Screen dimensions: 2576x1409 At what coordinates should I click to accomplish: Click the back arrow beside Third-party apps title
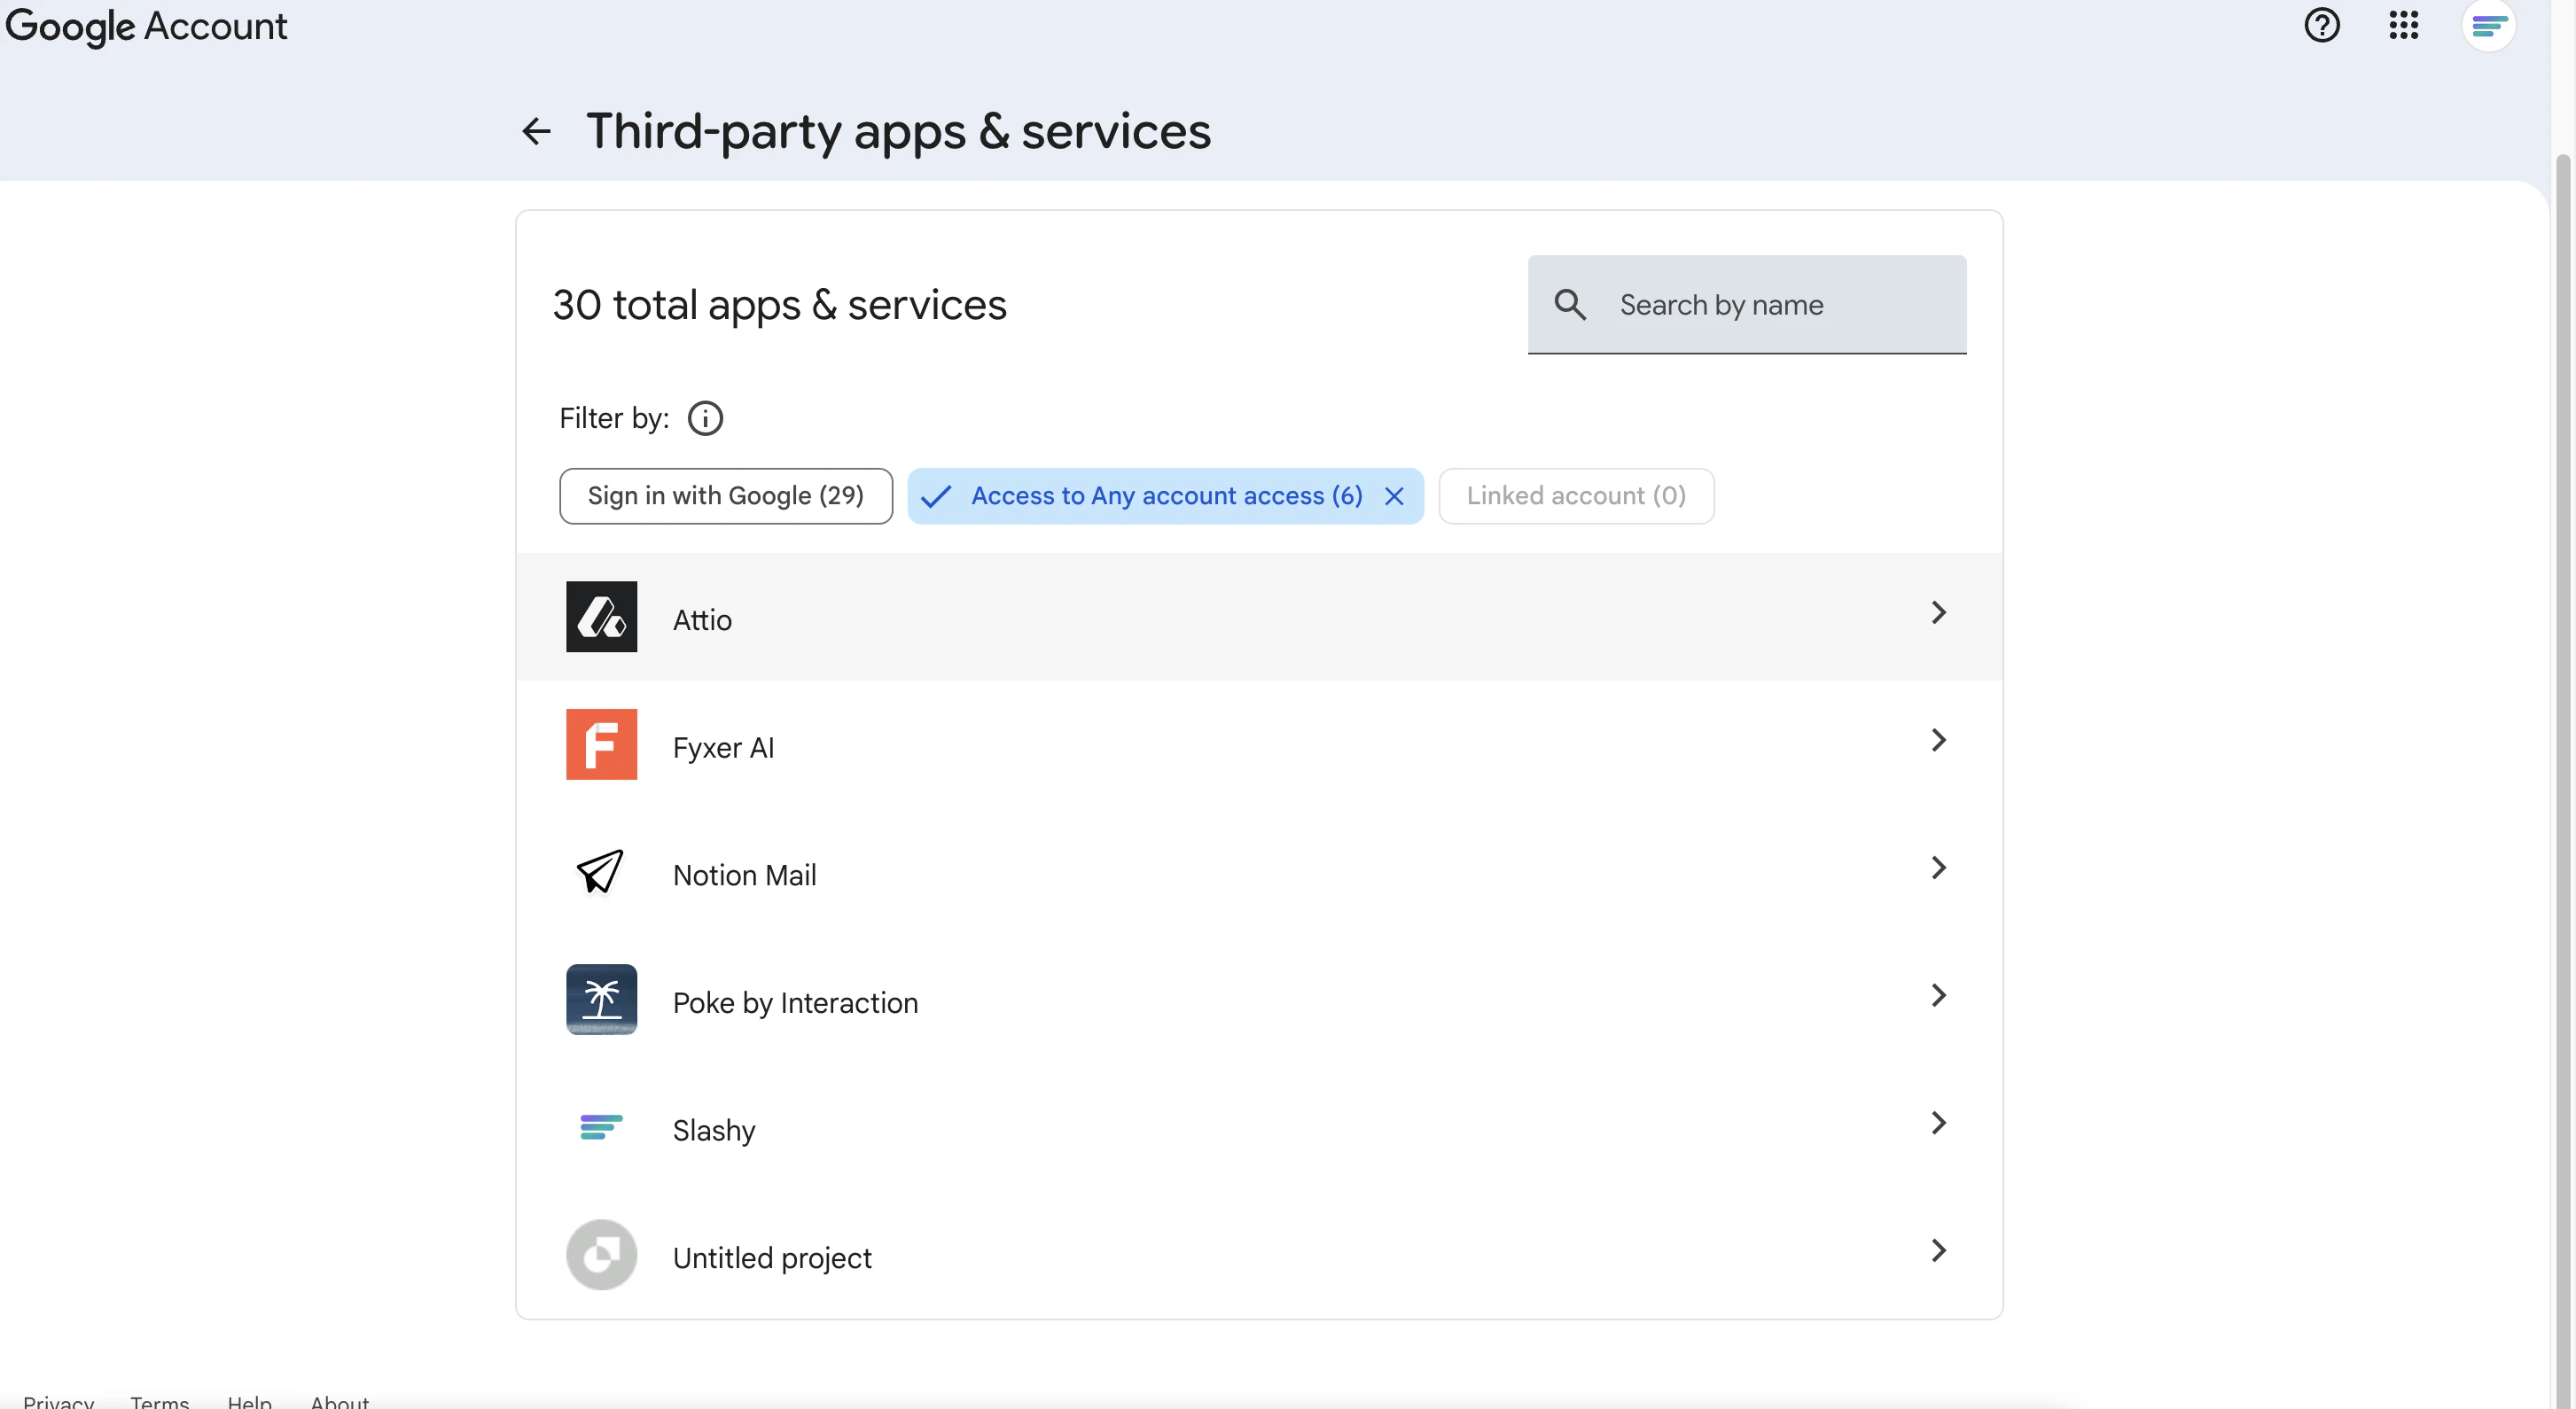pos(536,131)
